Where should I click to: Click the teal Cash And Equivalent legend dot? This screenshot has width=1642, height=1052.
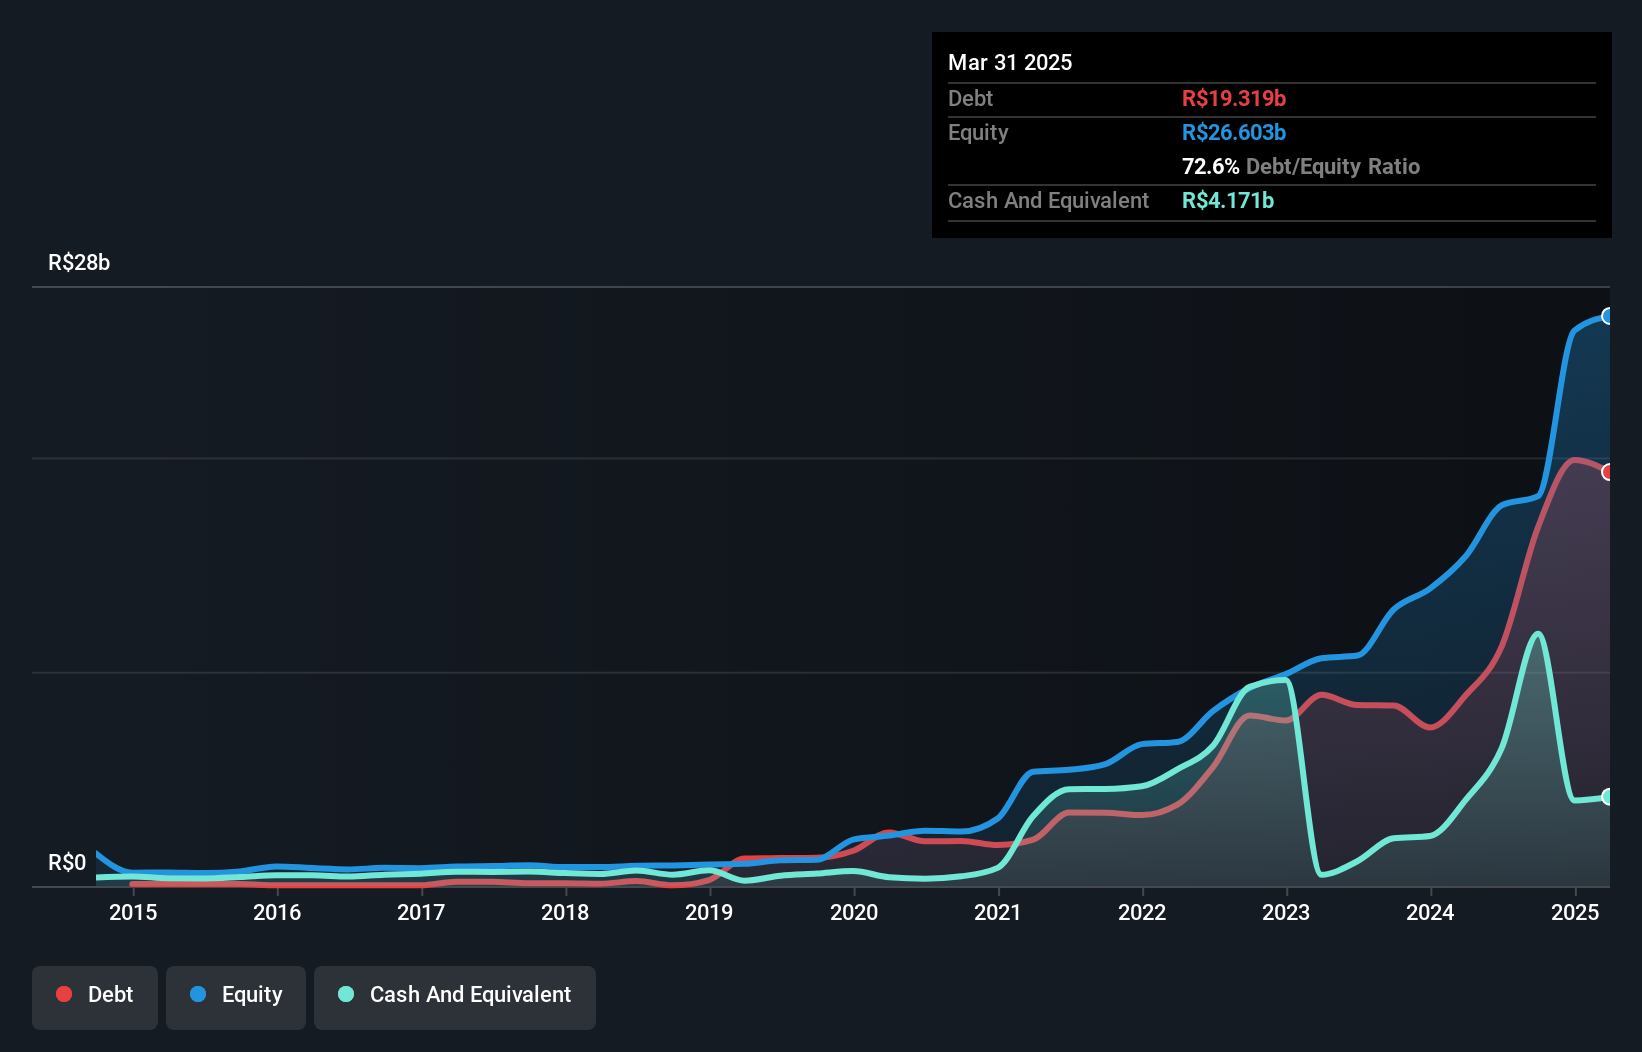pos(346,994)
